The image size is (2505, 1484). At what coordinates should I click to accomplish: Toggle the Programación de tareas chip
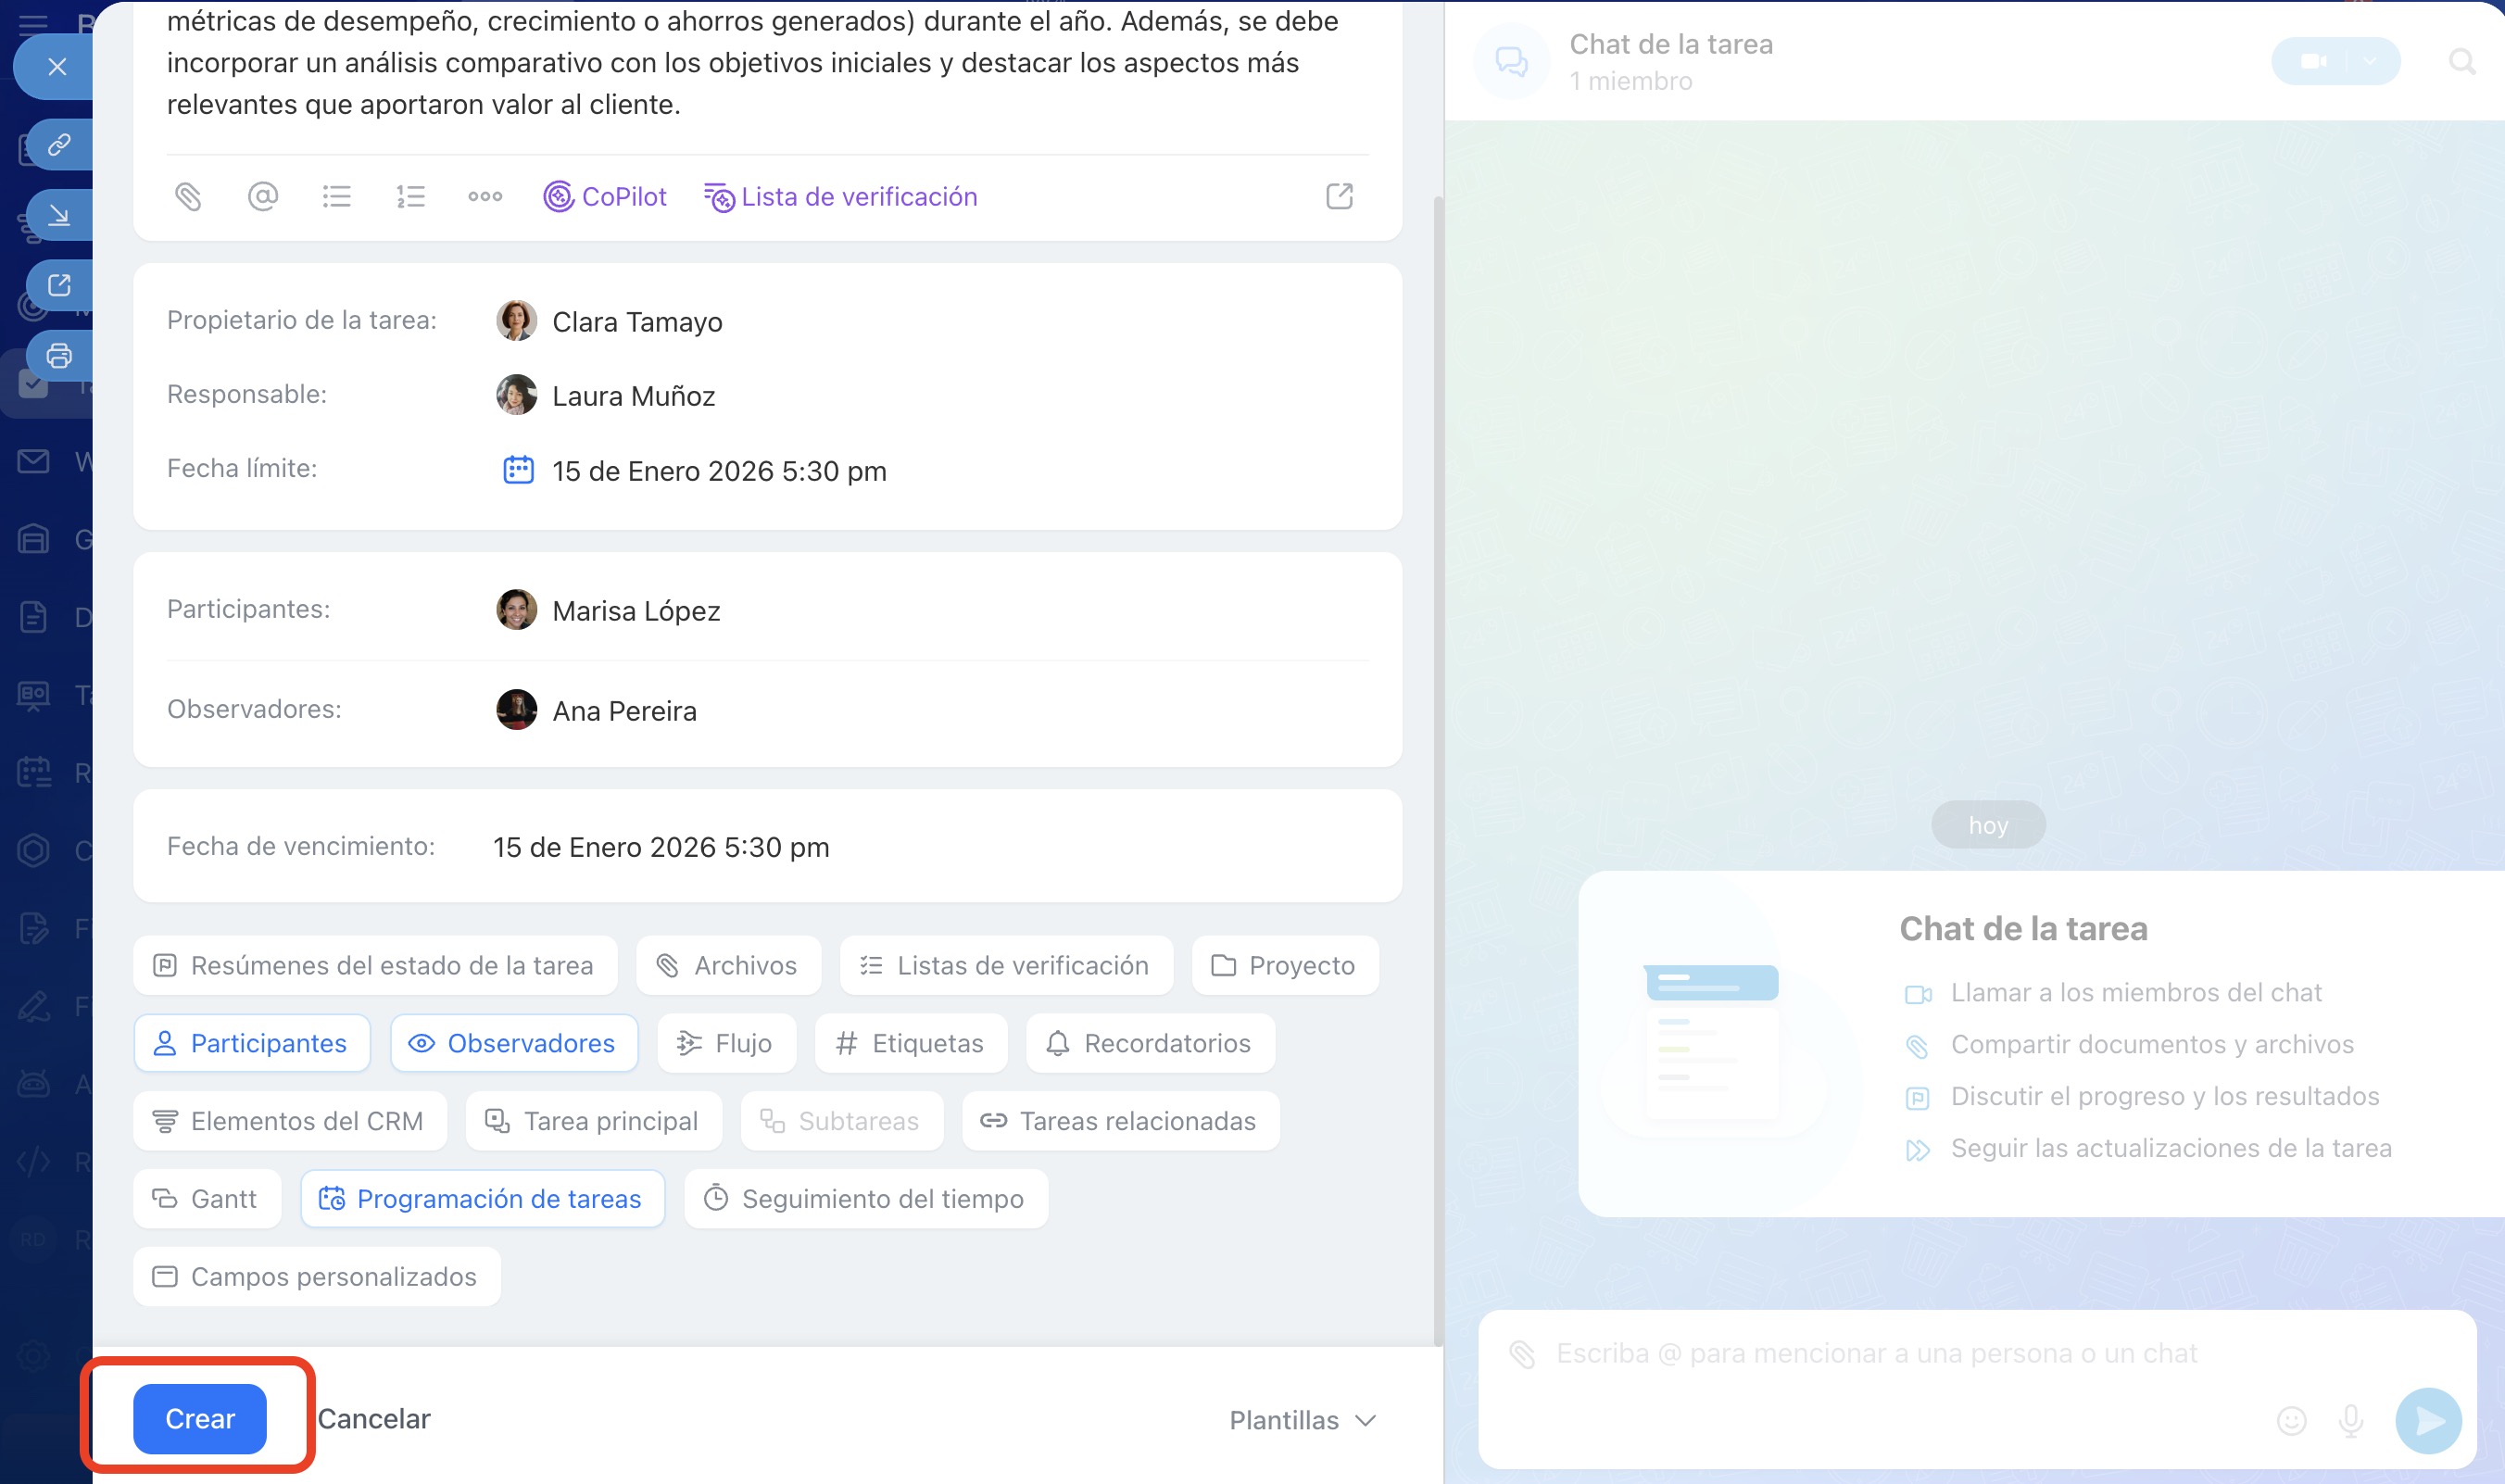482,1198
